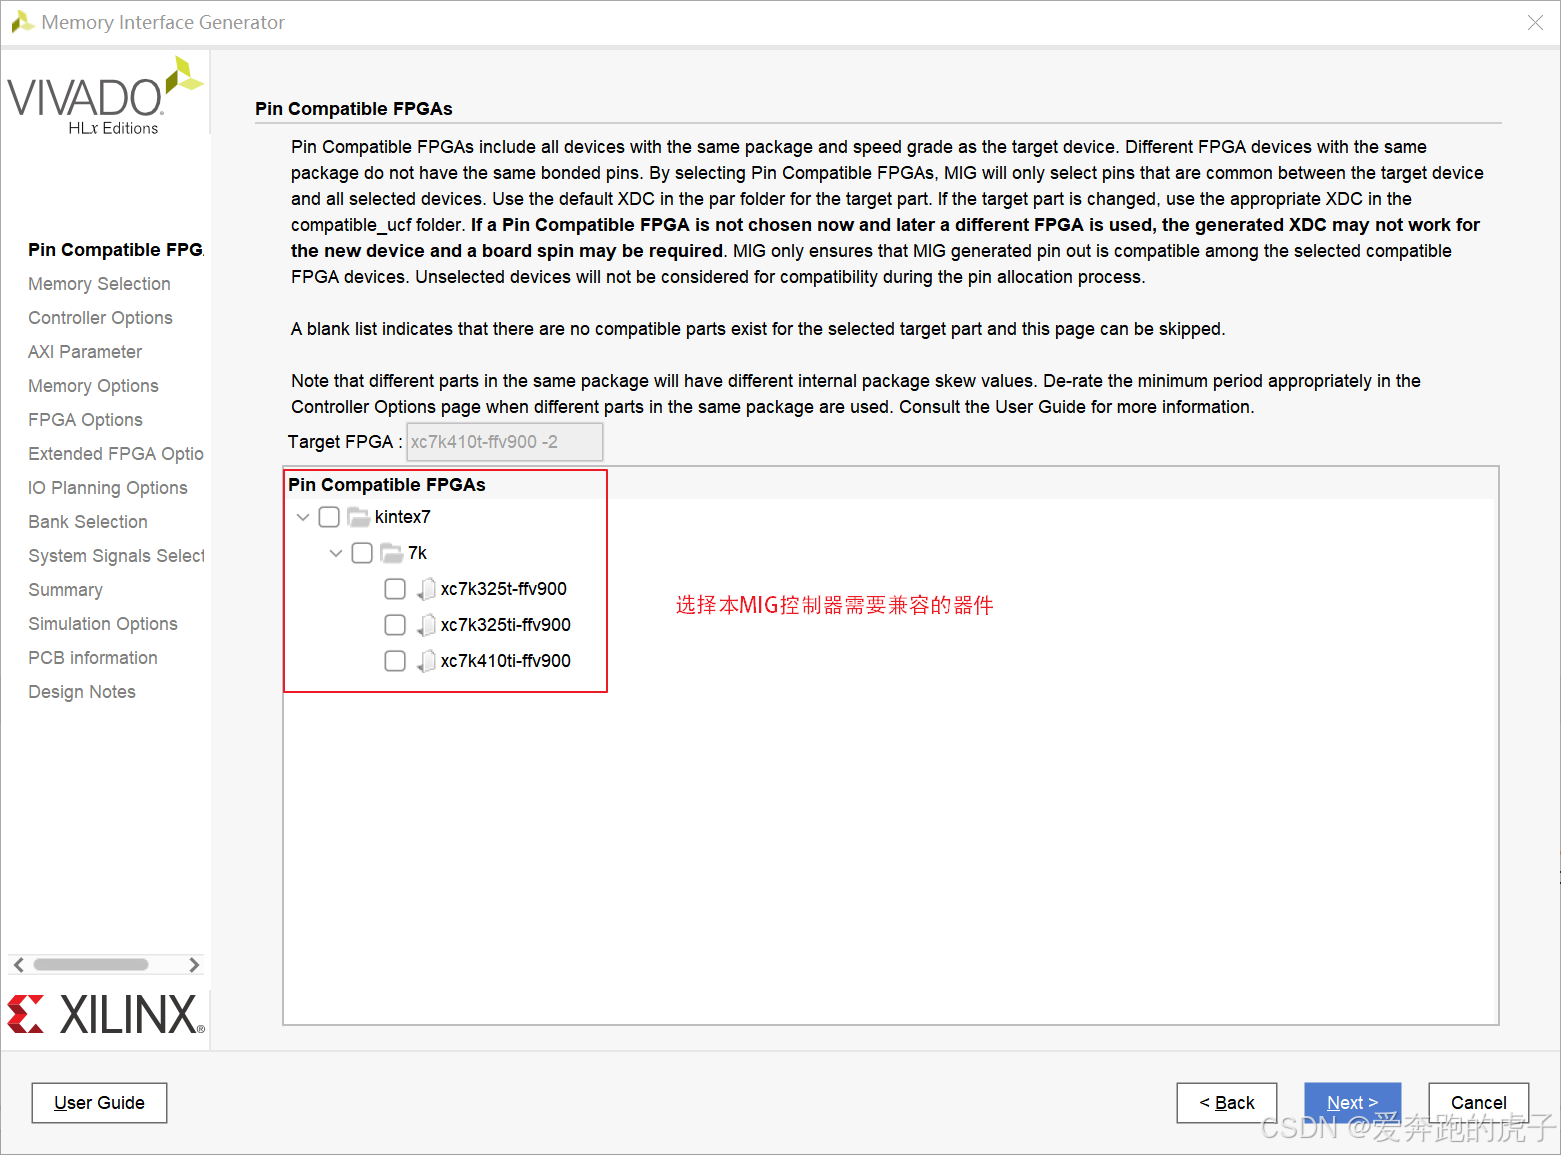The width and height of the screenshot is (1561, 1155).
Task: Open the Pin Compatible FPGAs step
Action: coord(115,250)
